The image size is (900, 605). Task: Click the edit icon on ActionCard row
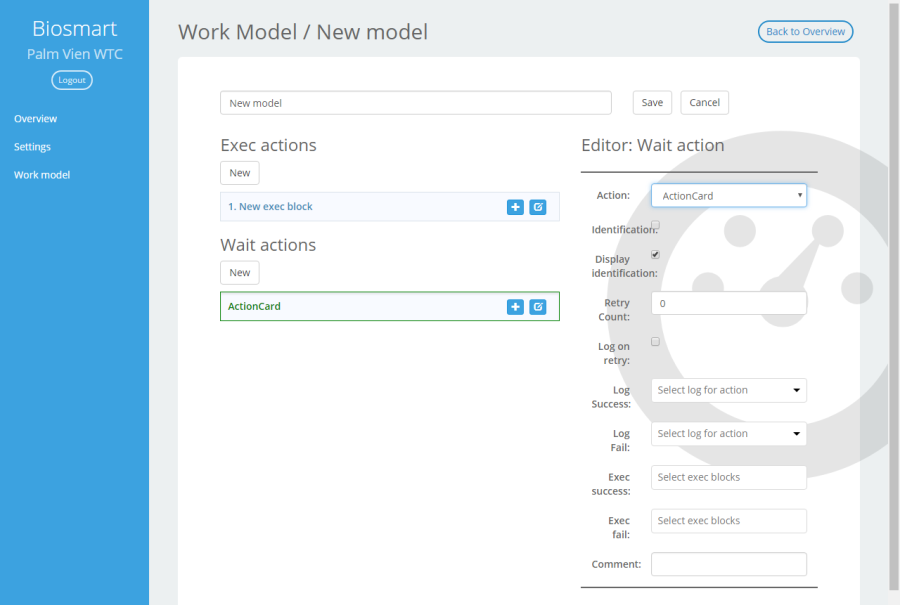pos(538,307)
